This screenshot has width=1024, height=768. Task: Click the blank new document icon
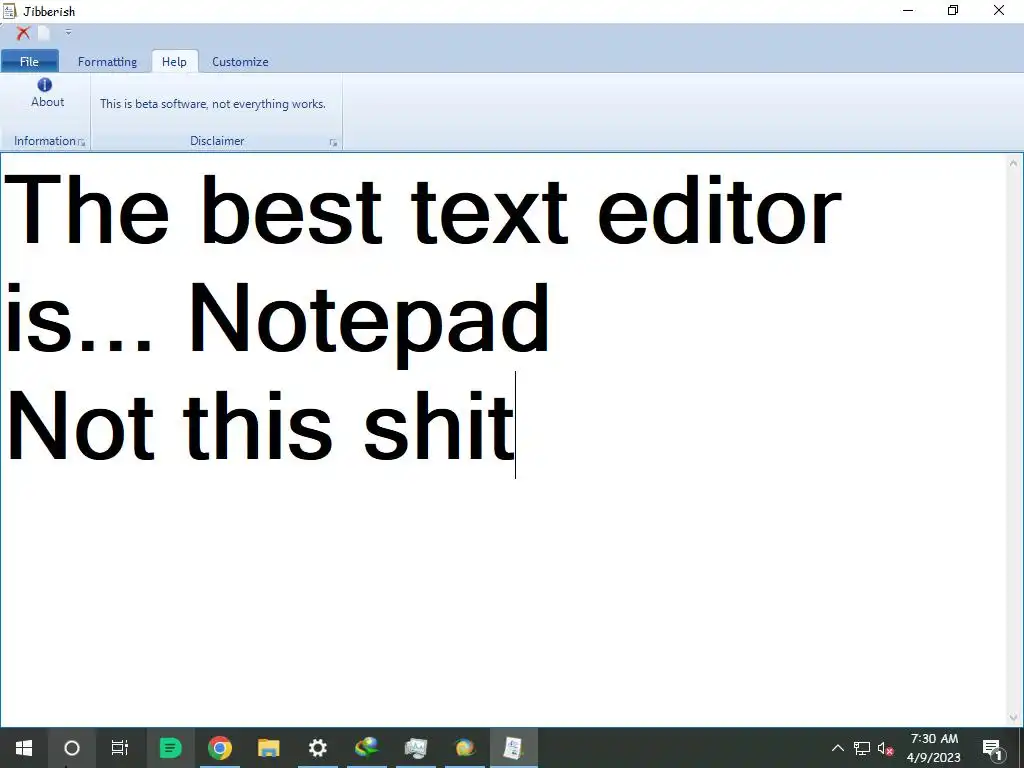[44, 33]
